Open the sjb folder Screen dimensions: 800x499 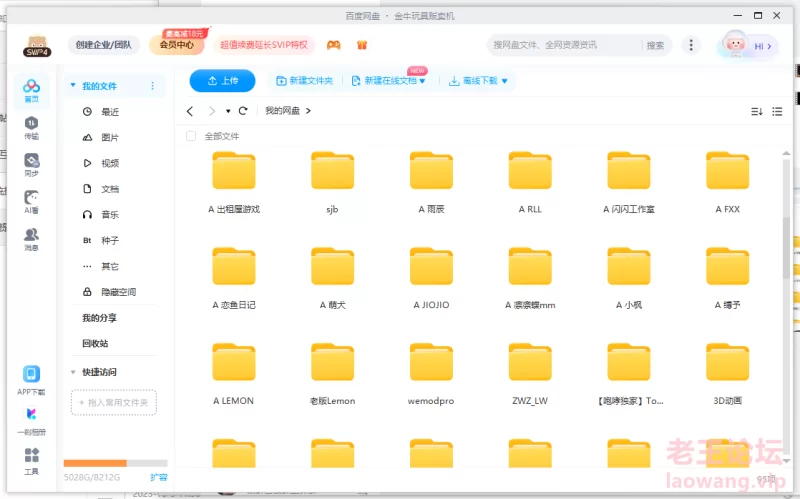(333, 183)
